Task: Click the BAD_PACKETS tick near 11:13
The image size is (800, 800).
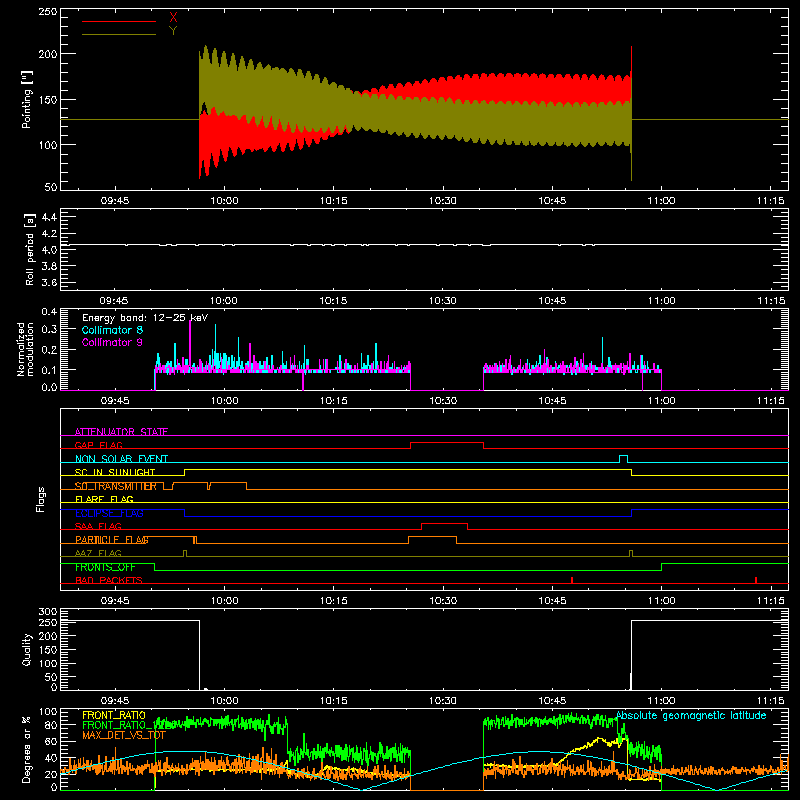Action: click(x=756, y=580)
